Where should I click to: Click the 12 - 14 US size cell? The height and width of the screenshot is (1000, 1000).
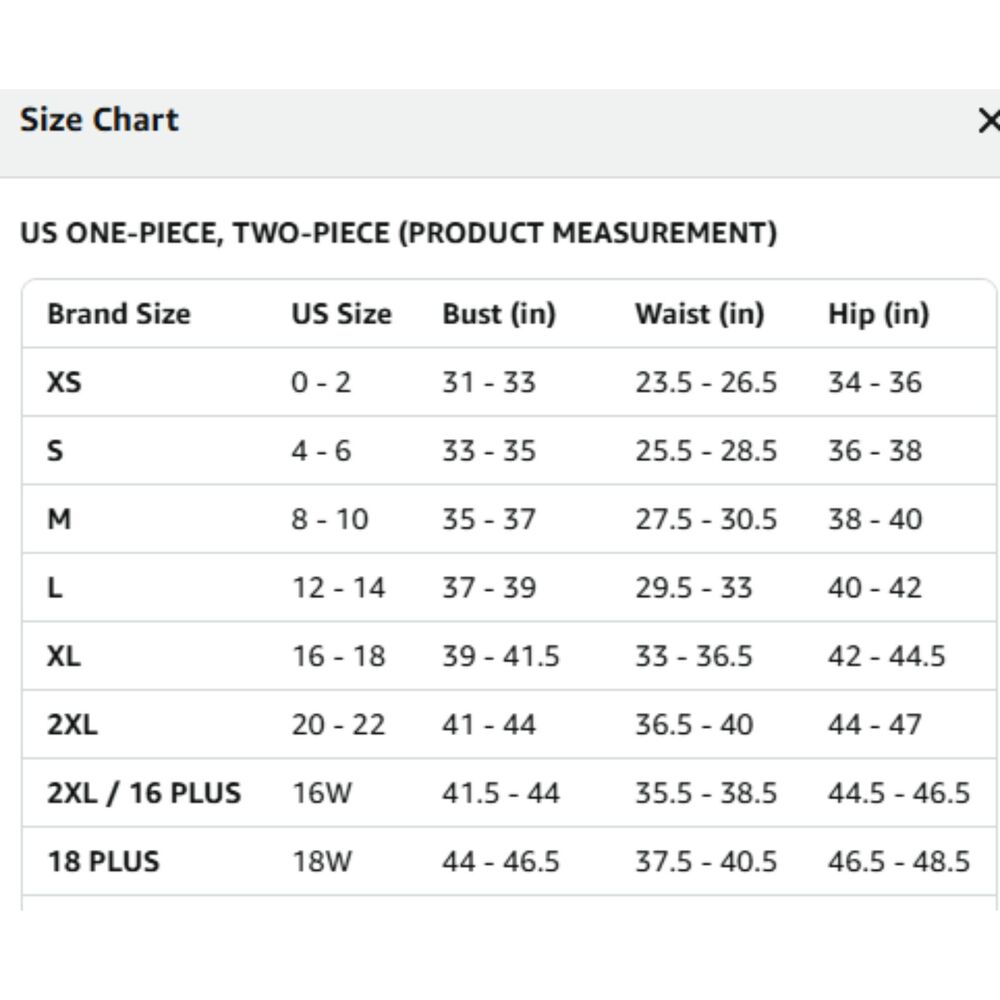point(338,587)
